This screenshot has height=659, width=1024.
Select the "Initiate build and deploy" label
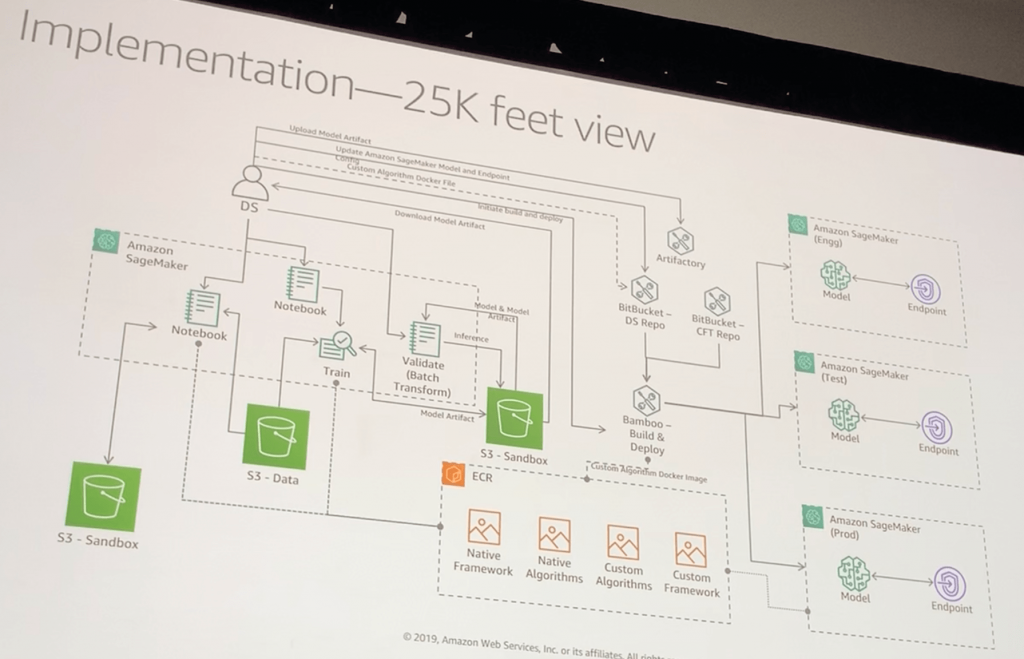[520, 214]
